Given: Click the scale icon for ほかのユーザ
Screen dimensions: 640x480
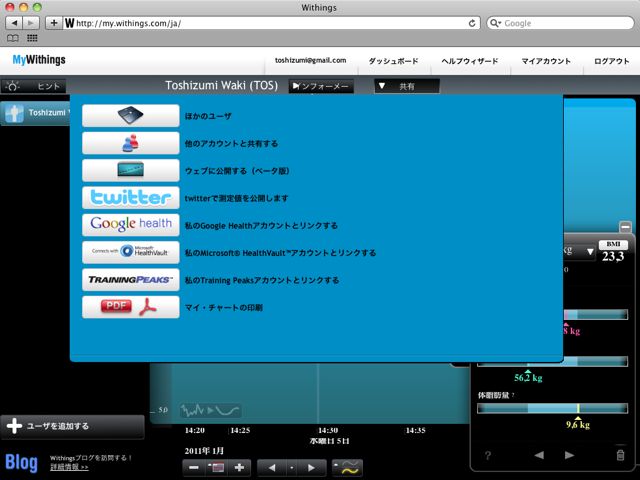Looking at the screenshot, I should pyautogui.click(x=131, y=116).
